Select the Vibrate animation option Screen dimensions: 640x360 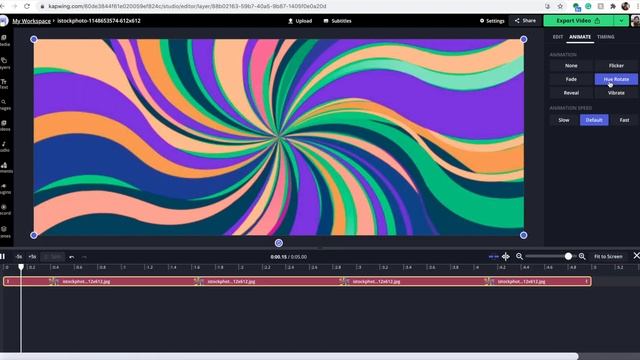tap(616, 93)
